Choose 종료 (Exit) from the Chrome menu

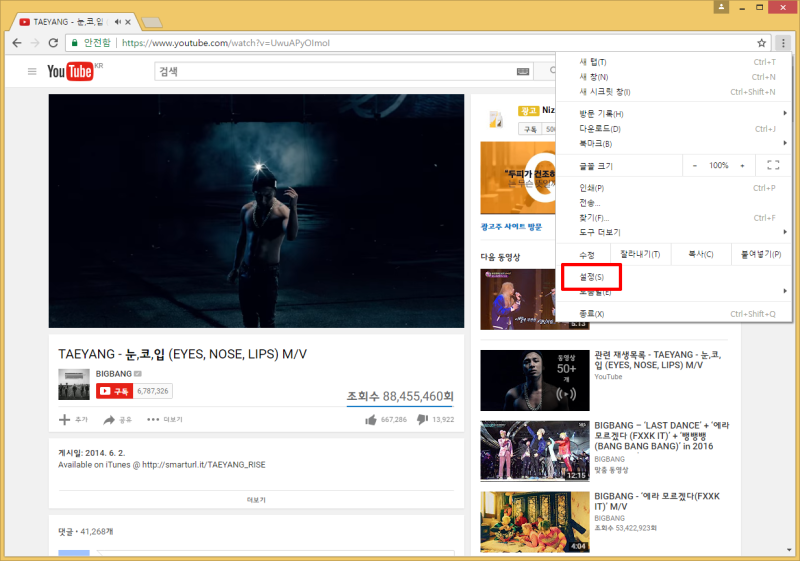pos(673,314)
